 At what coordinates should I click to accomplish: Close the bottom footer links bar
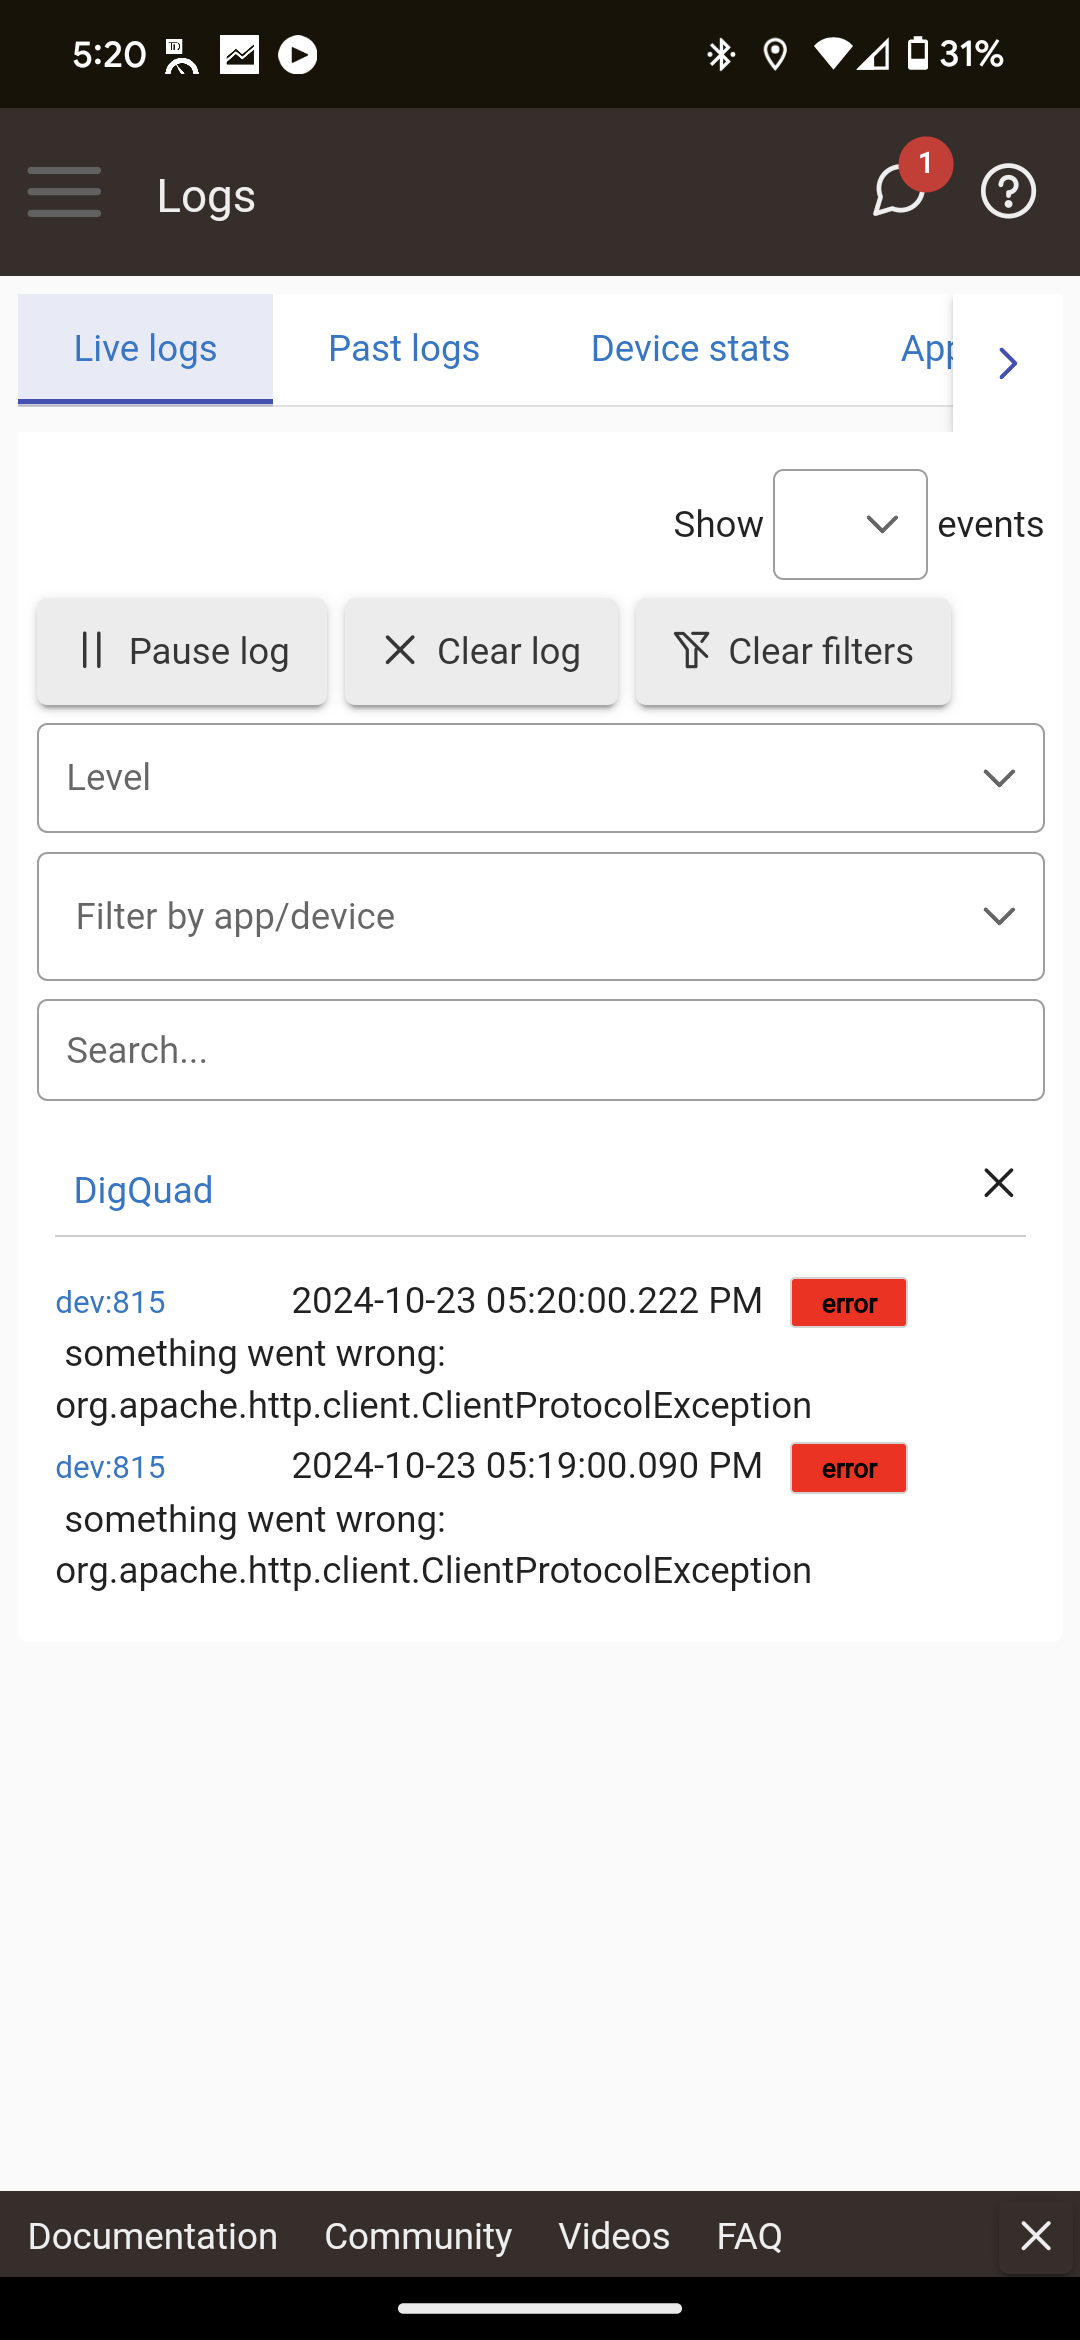tap(1036, 2235)
